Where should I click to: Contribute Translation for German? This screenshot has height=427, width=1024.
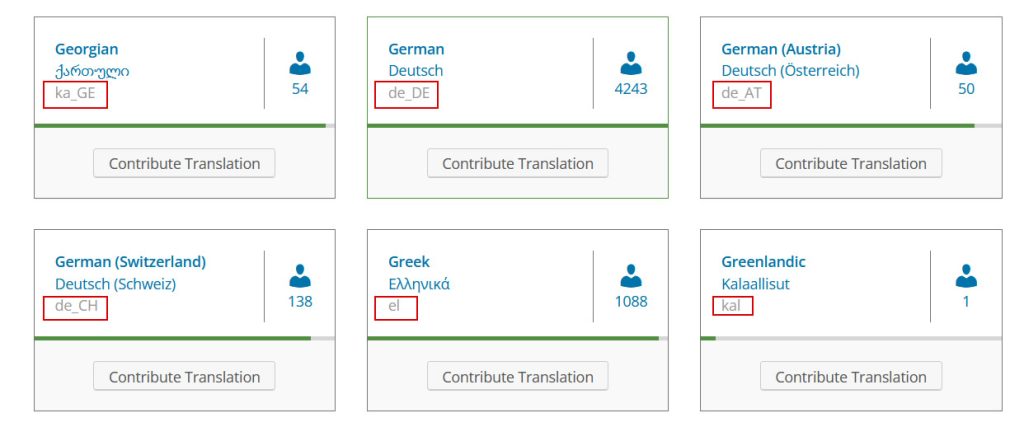[518, 163]
